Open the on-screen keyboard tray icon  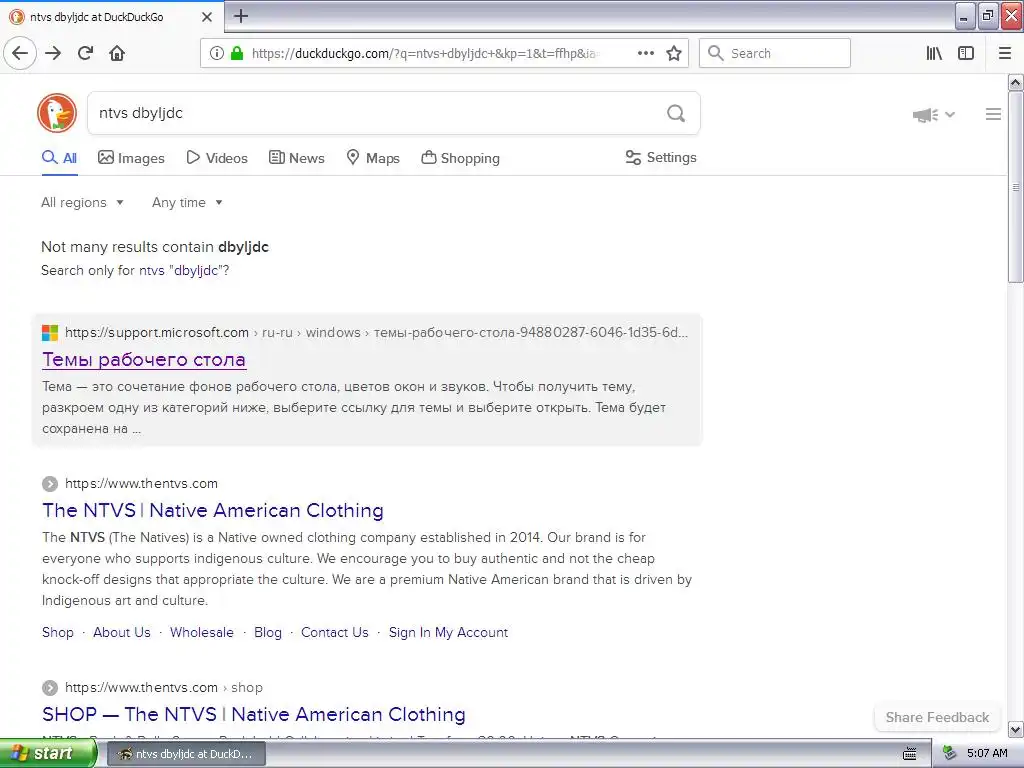(909, 754)
